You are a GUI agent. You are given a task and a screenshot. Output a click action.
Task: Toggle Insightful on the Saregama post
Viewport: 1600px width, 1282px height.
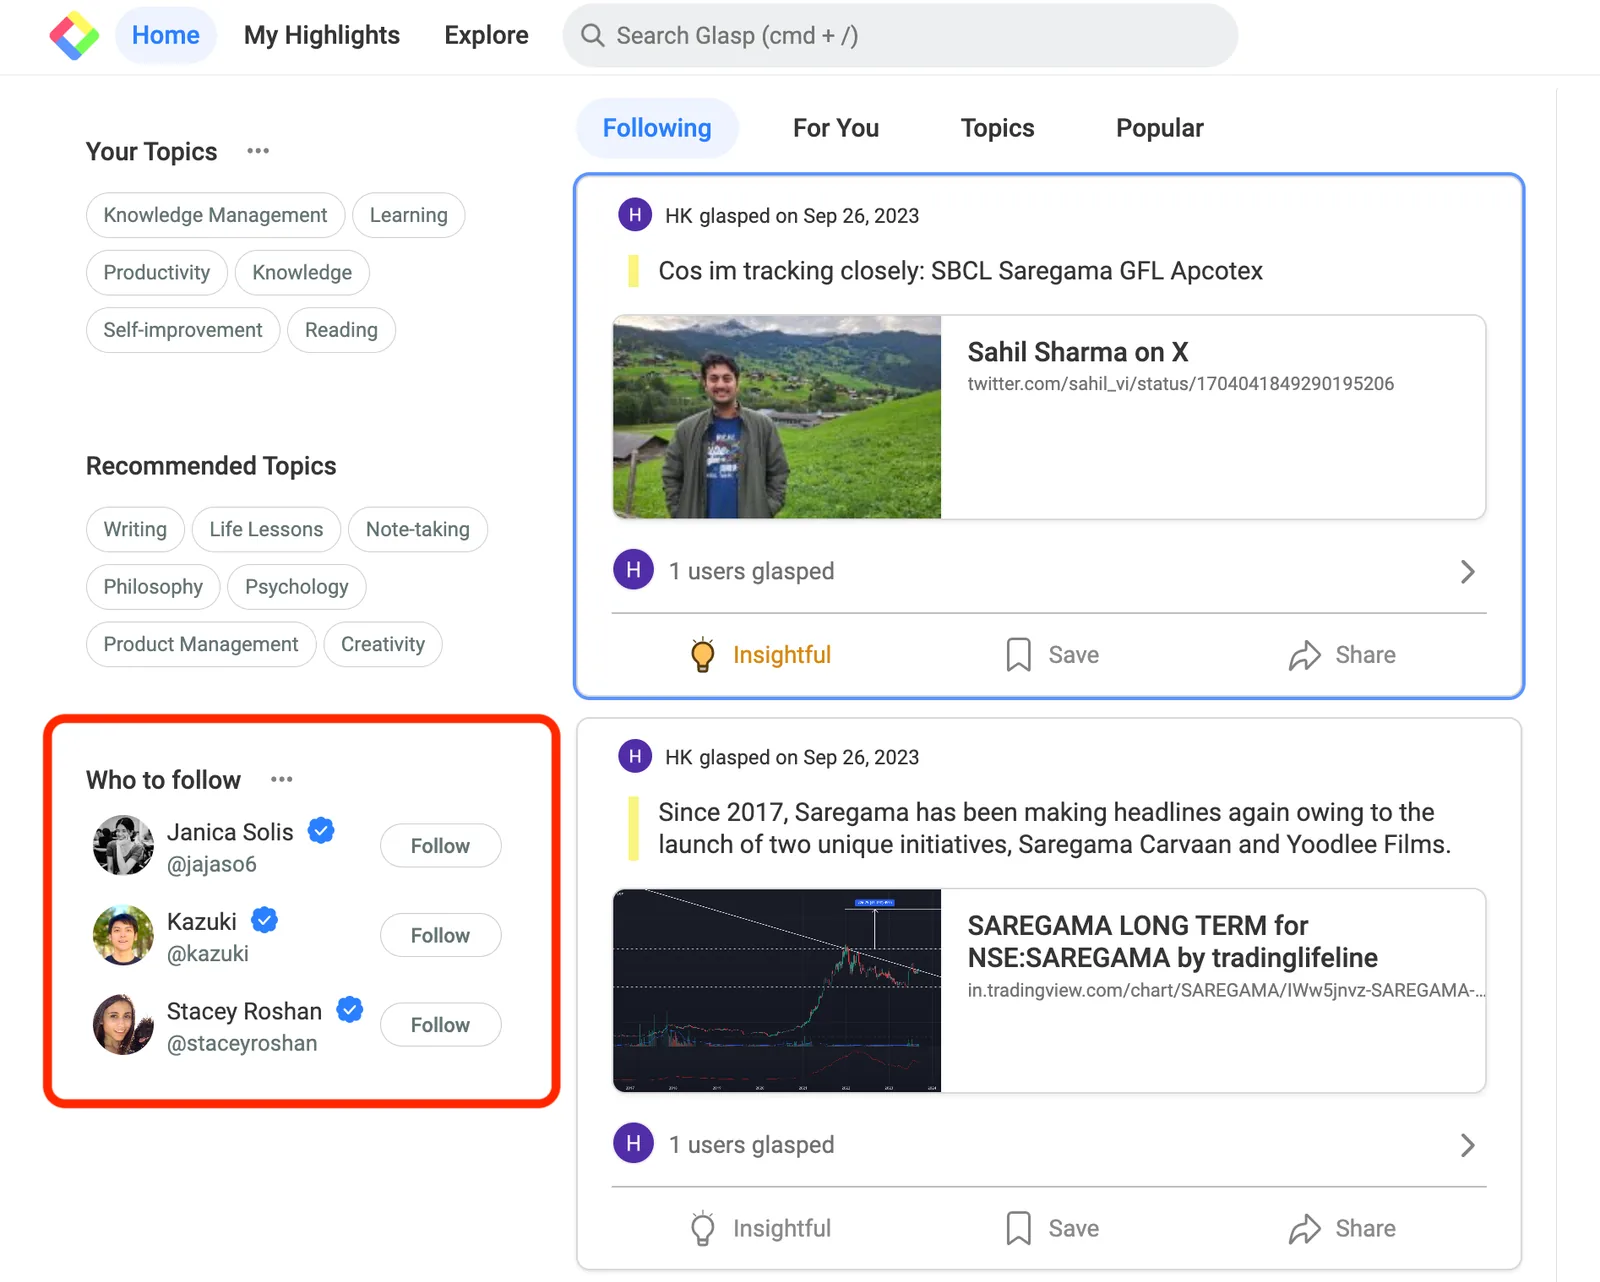761,1228
